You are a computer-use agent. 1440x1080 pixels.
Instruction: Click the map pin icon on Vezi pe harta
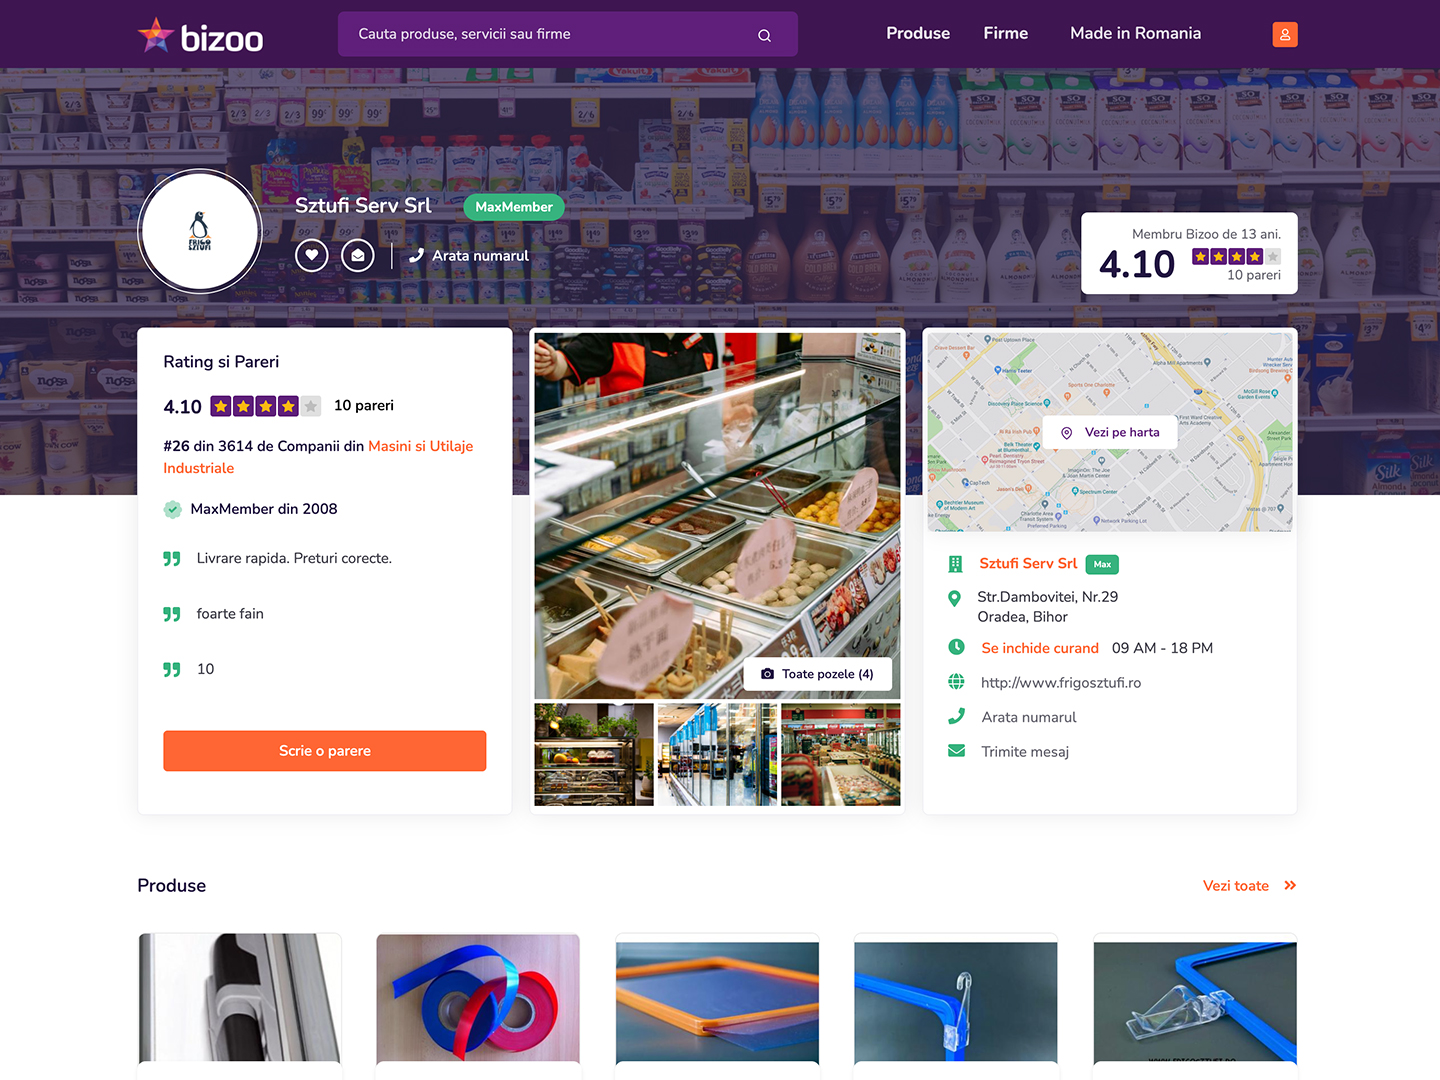coord(1066,433)
